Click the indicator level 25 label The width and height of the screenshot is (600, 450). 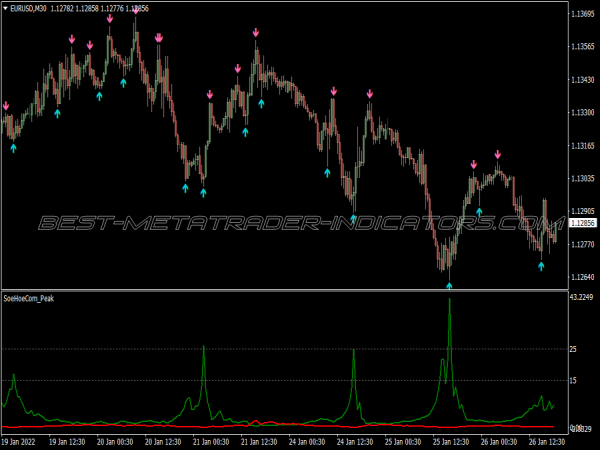tap(573, 349)
